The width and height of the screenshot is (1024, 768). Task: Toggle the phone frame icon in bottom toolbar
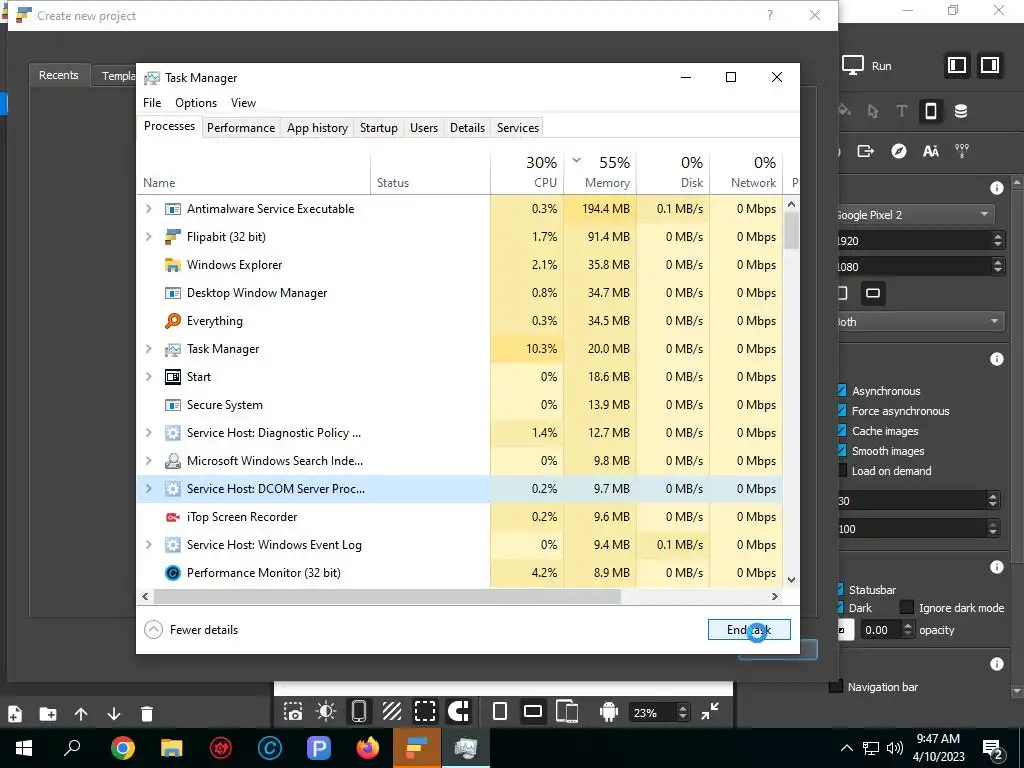click(x=359, y=711)
